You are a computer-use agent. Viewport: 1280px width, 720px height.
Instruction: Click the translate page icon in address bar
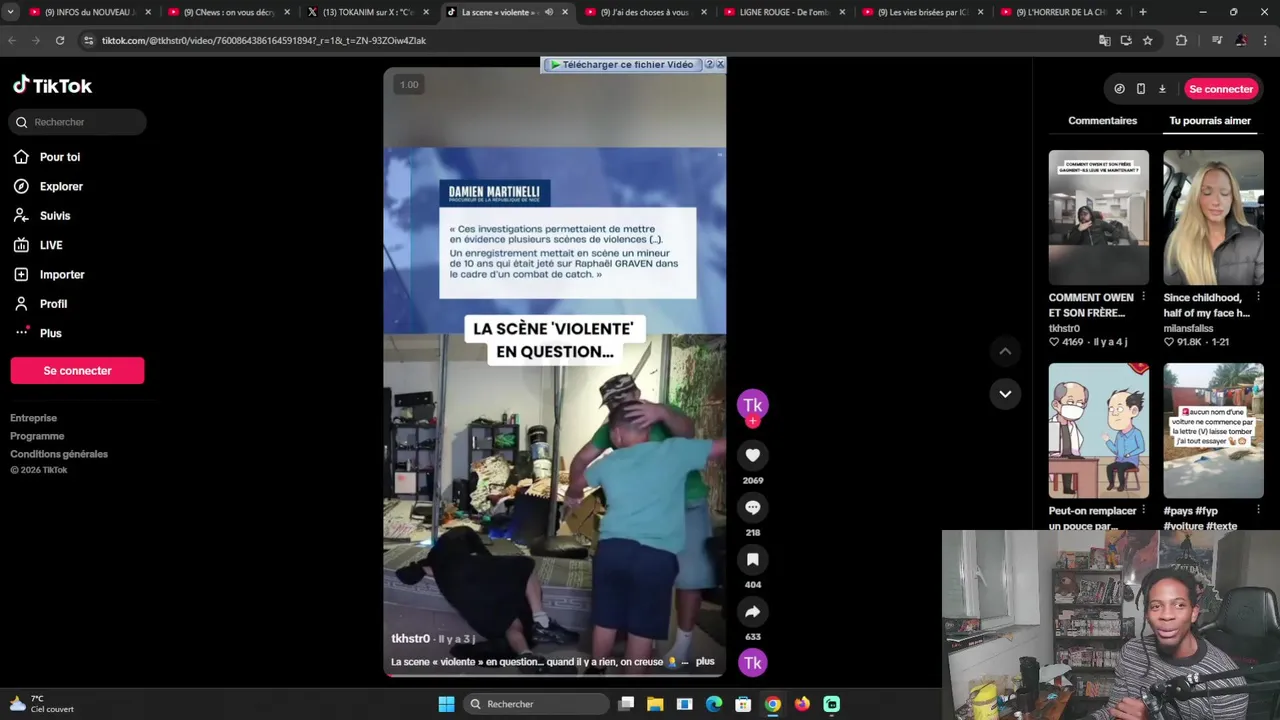pos(1104,40)
